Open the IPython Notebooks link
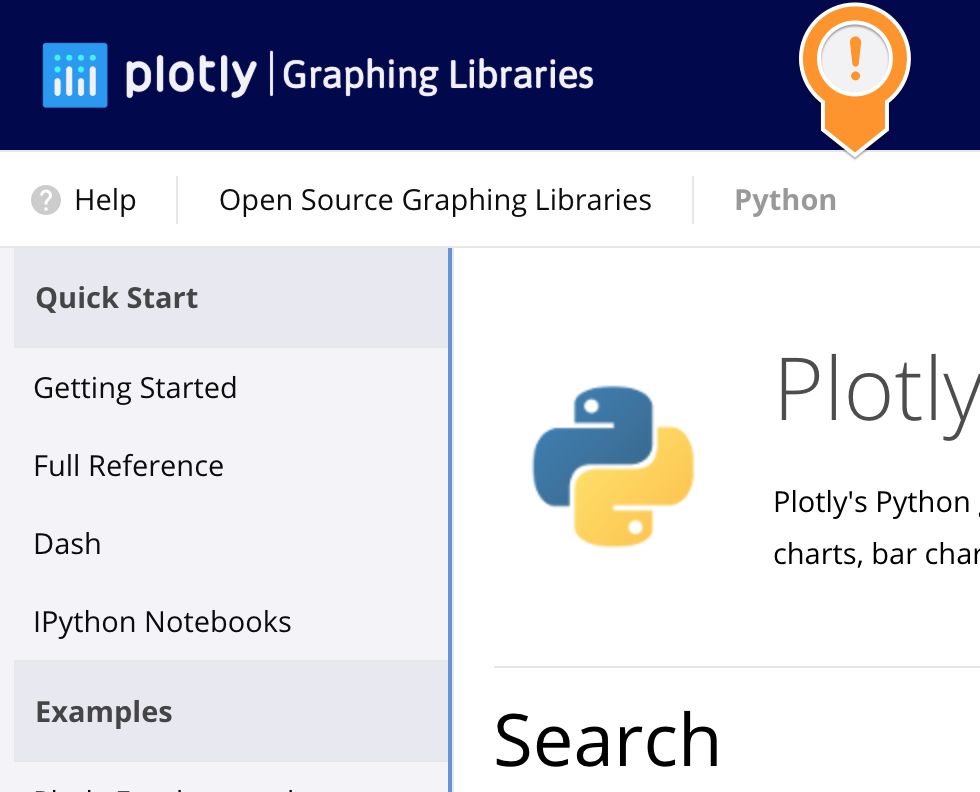The image size is (980, 792). (162, 622)
